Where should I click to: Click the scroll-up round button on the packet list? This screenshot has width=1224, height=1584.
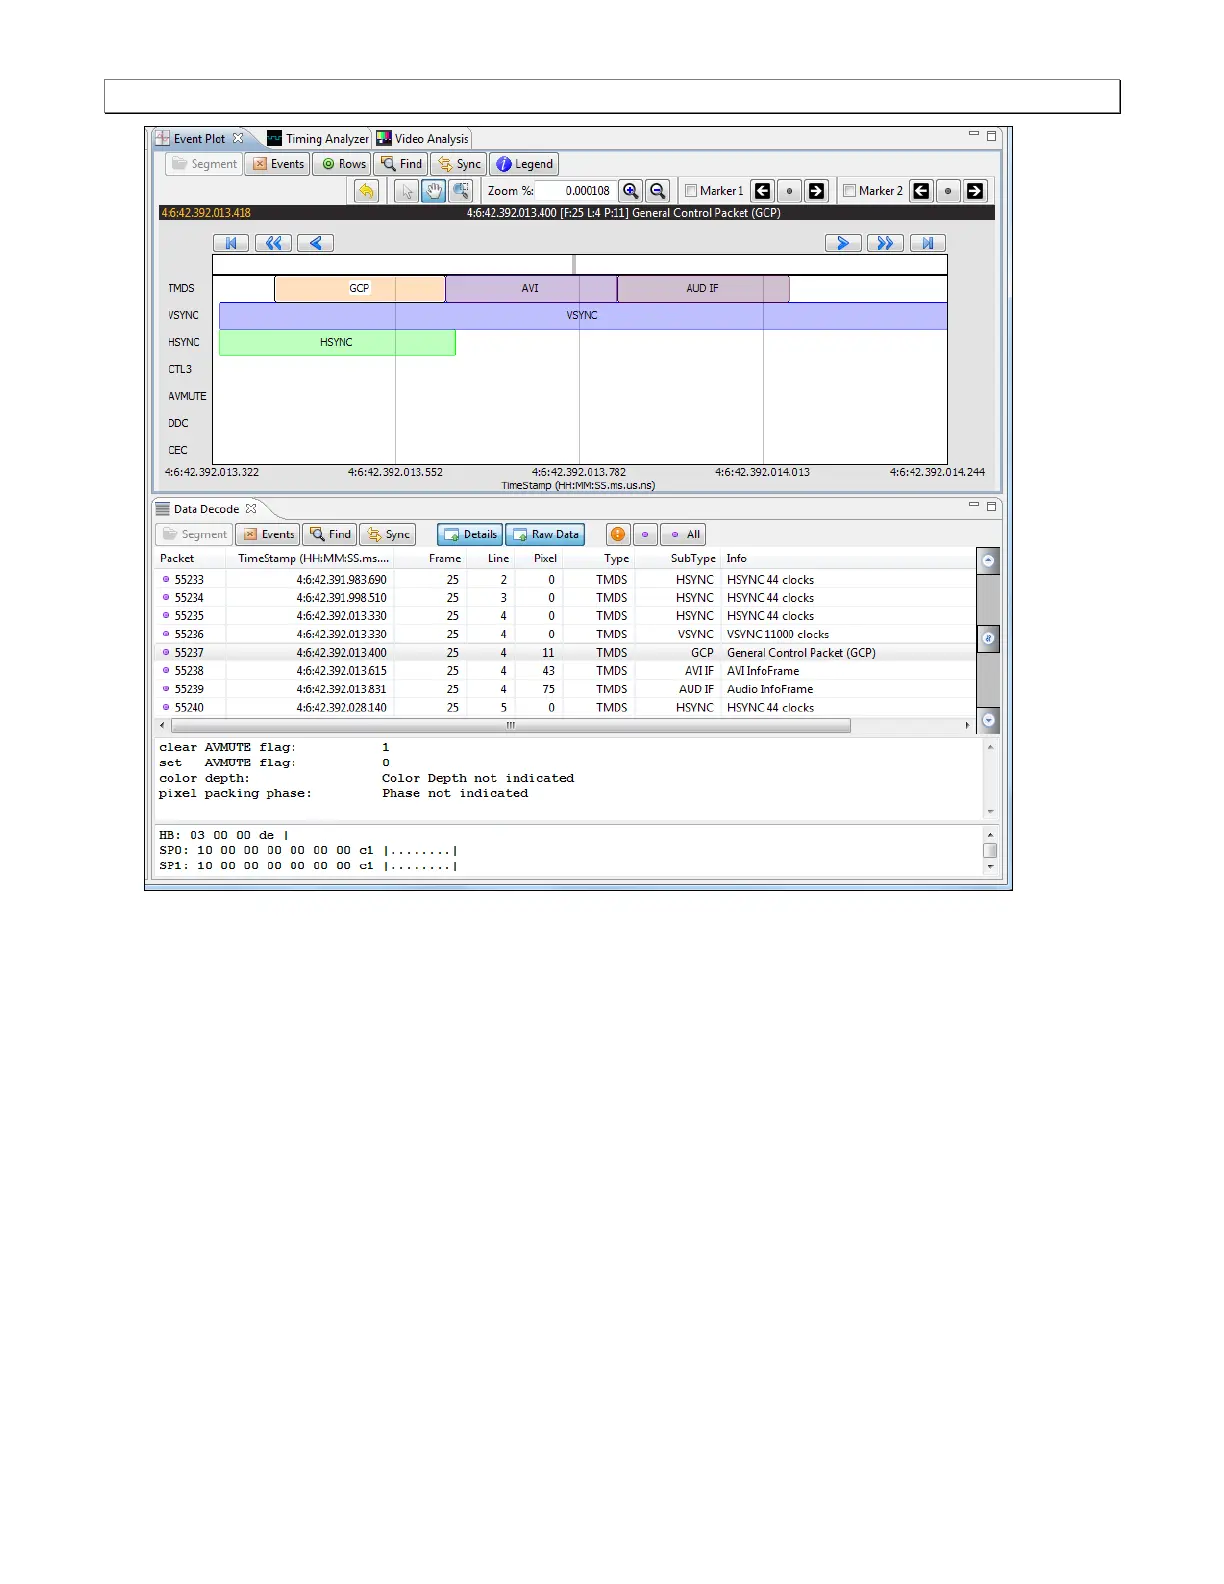(x=988, y=561)
